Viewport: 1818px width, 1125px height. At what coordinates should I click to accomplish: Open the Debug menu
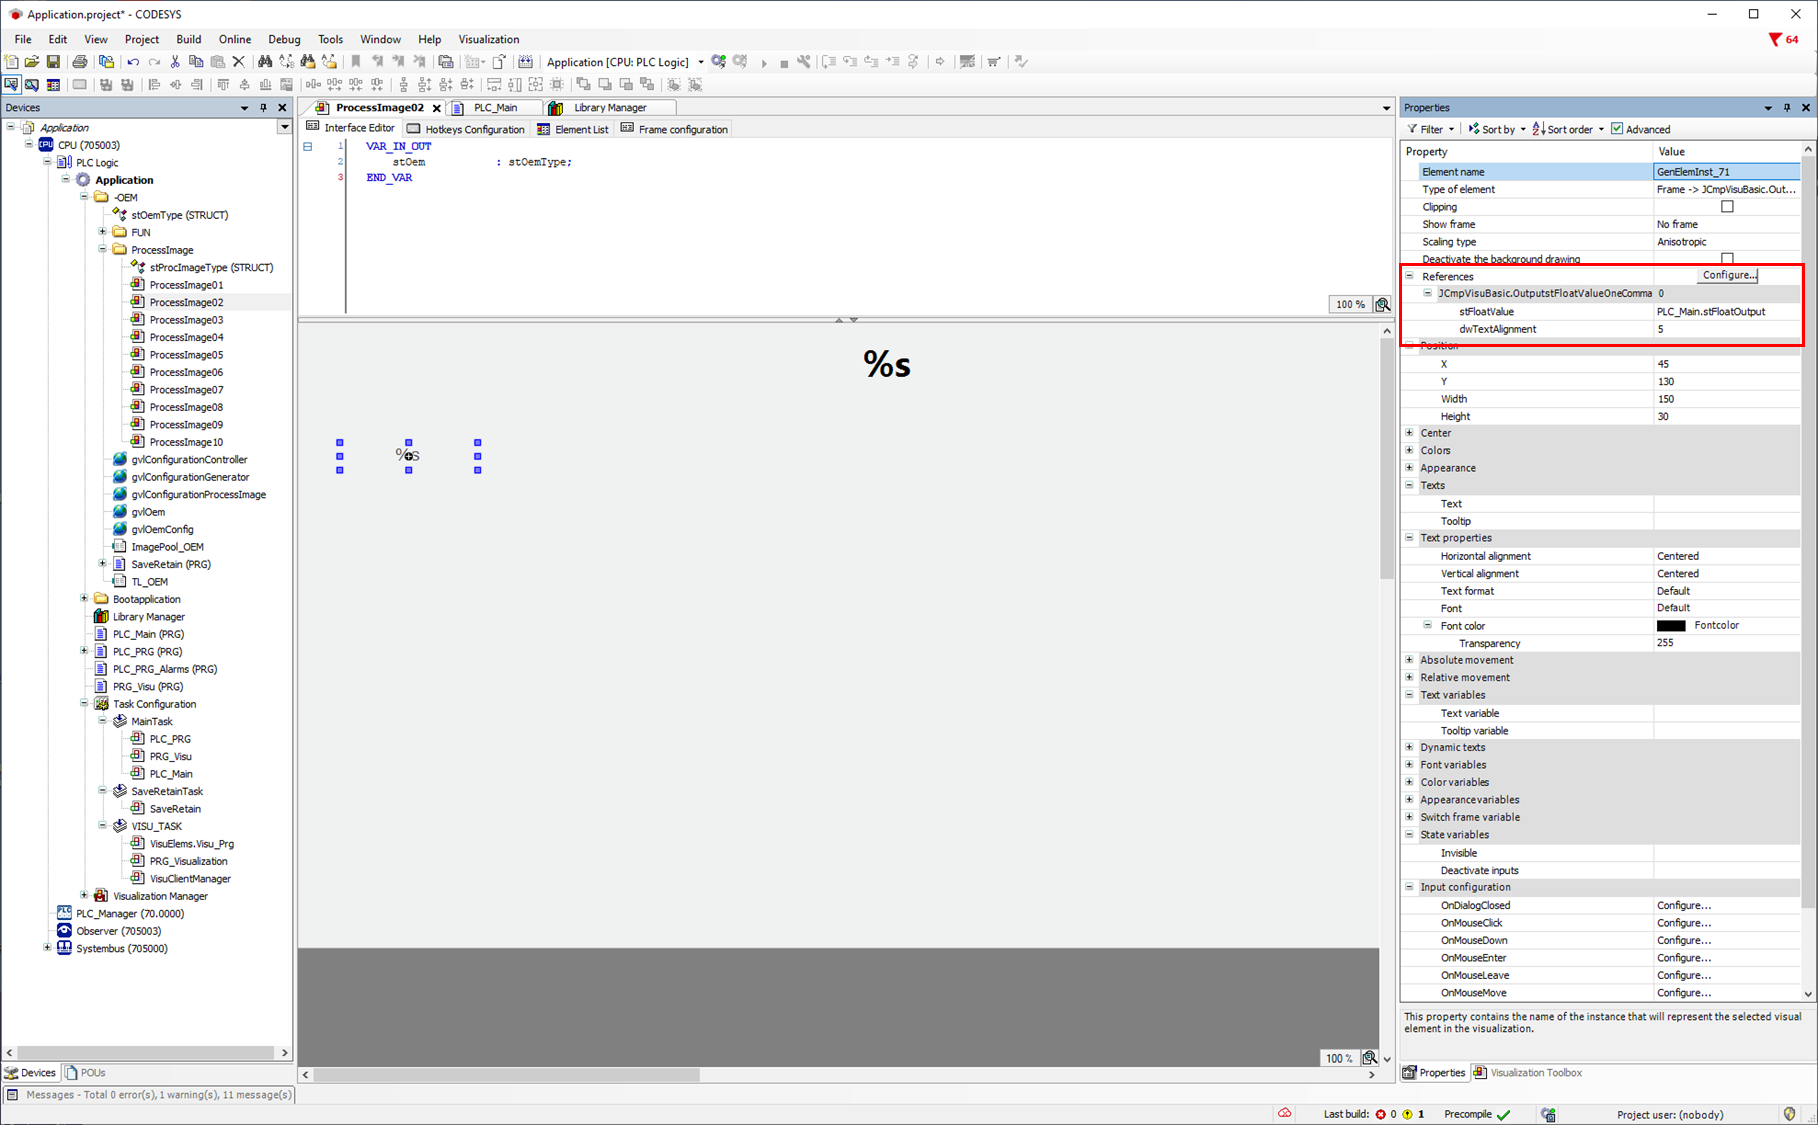click(x=284, y=39)
